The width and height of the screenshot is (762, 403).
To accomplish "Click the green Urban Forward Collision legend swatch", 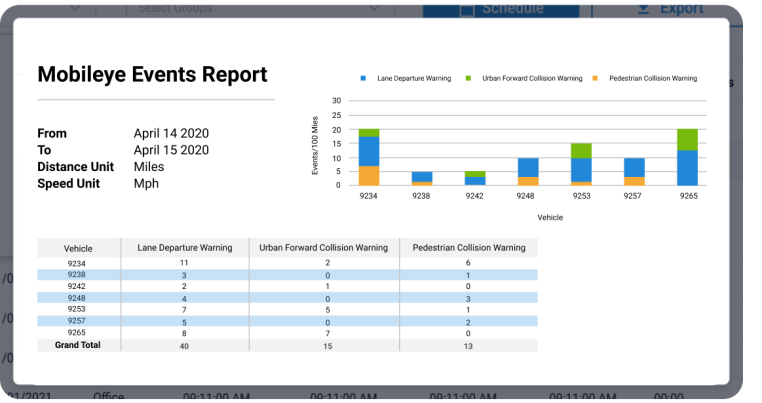I will pyautogui.click(x=468, y=78).
